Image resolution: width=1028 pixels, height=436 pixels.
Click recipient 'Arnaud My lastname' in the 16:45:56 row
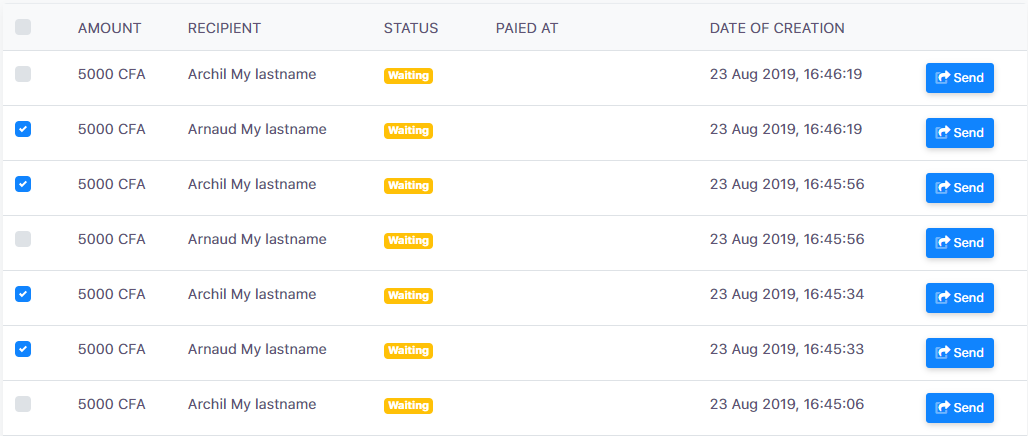pyautogui.click(x=257, y=240)
